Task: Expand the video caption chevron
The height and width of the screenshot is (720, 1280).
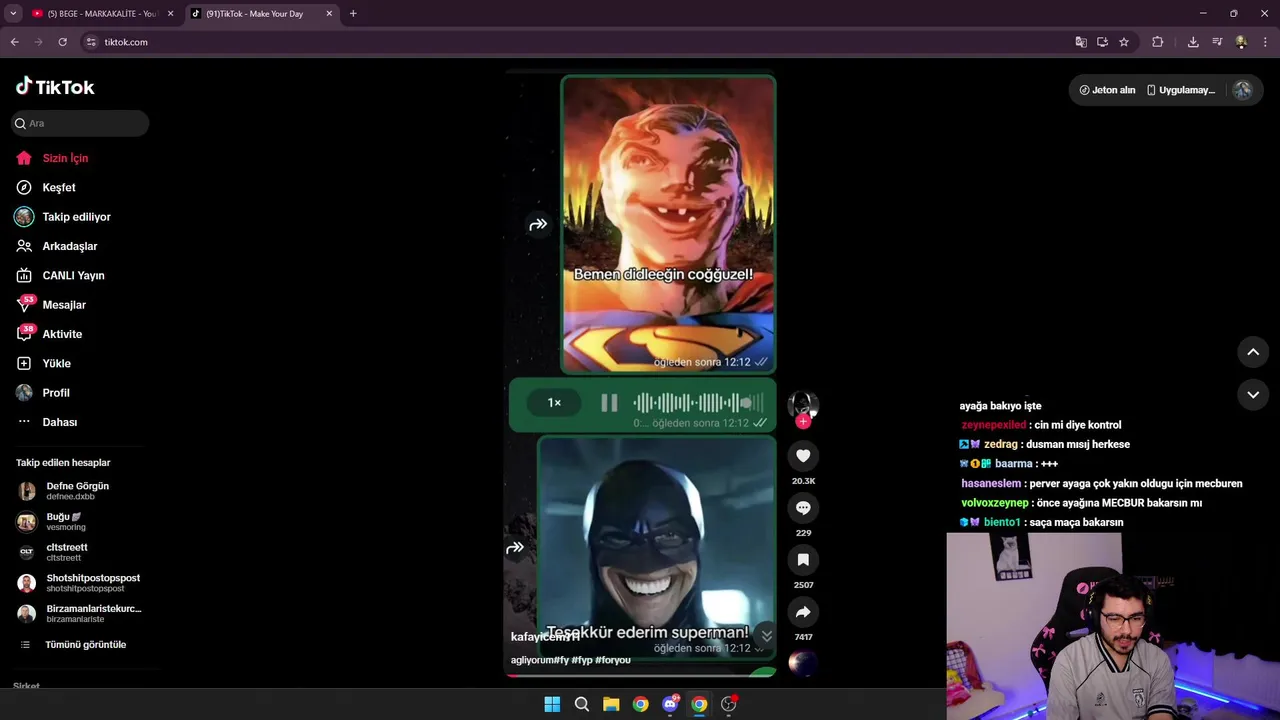Action: 766,636
